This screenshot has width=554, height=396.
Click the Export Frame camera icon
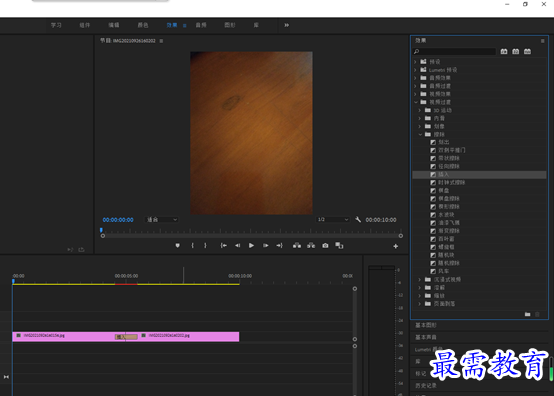(325, 246)
